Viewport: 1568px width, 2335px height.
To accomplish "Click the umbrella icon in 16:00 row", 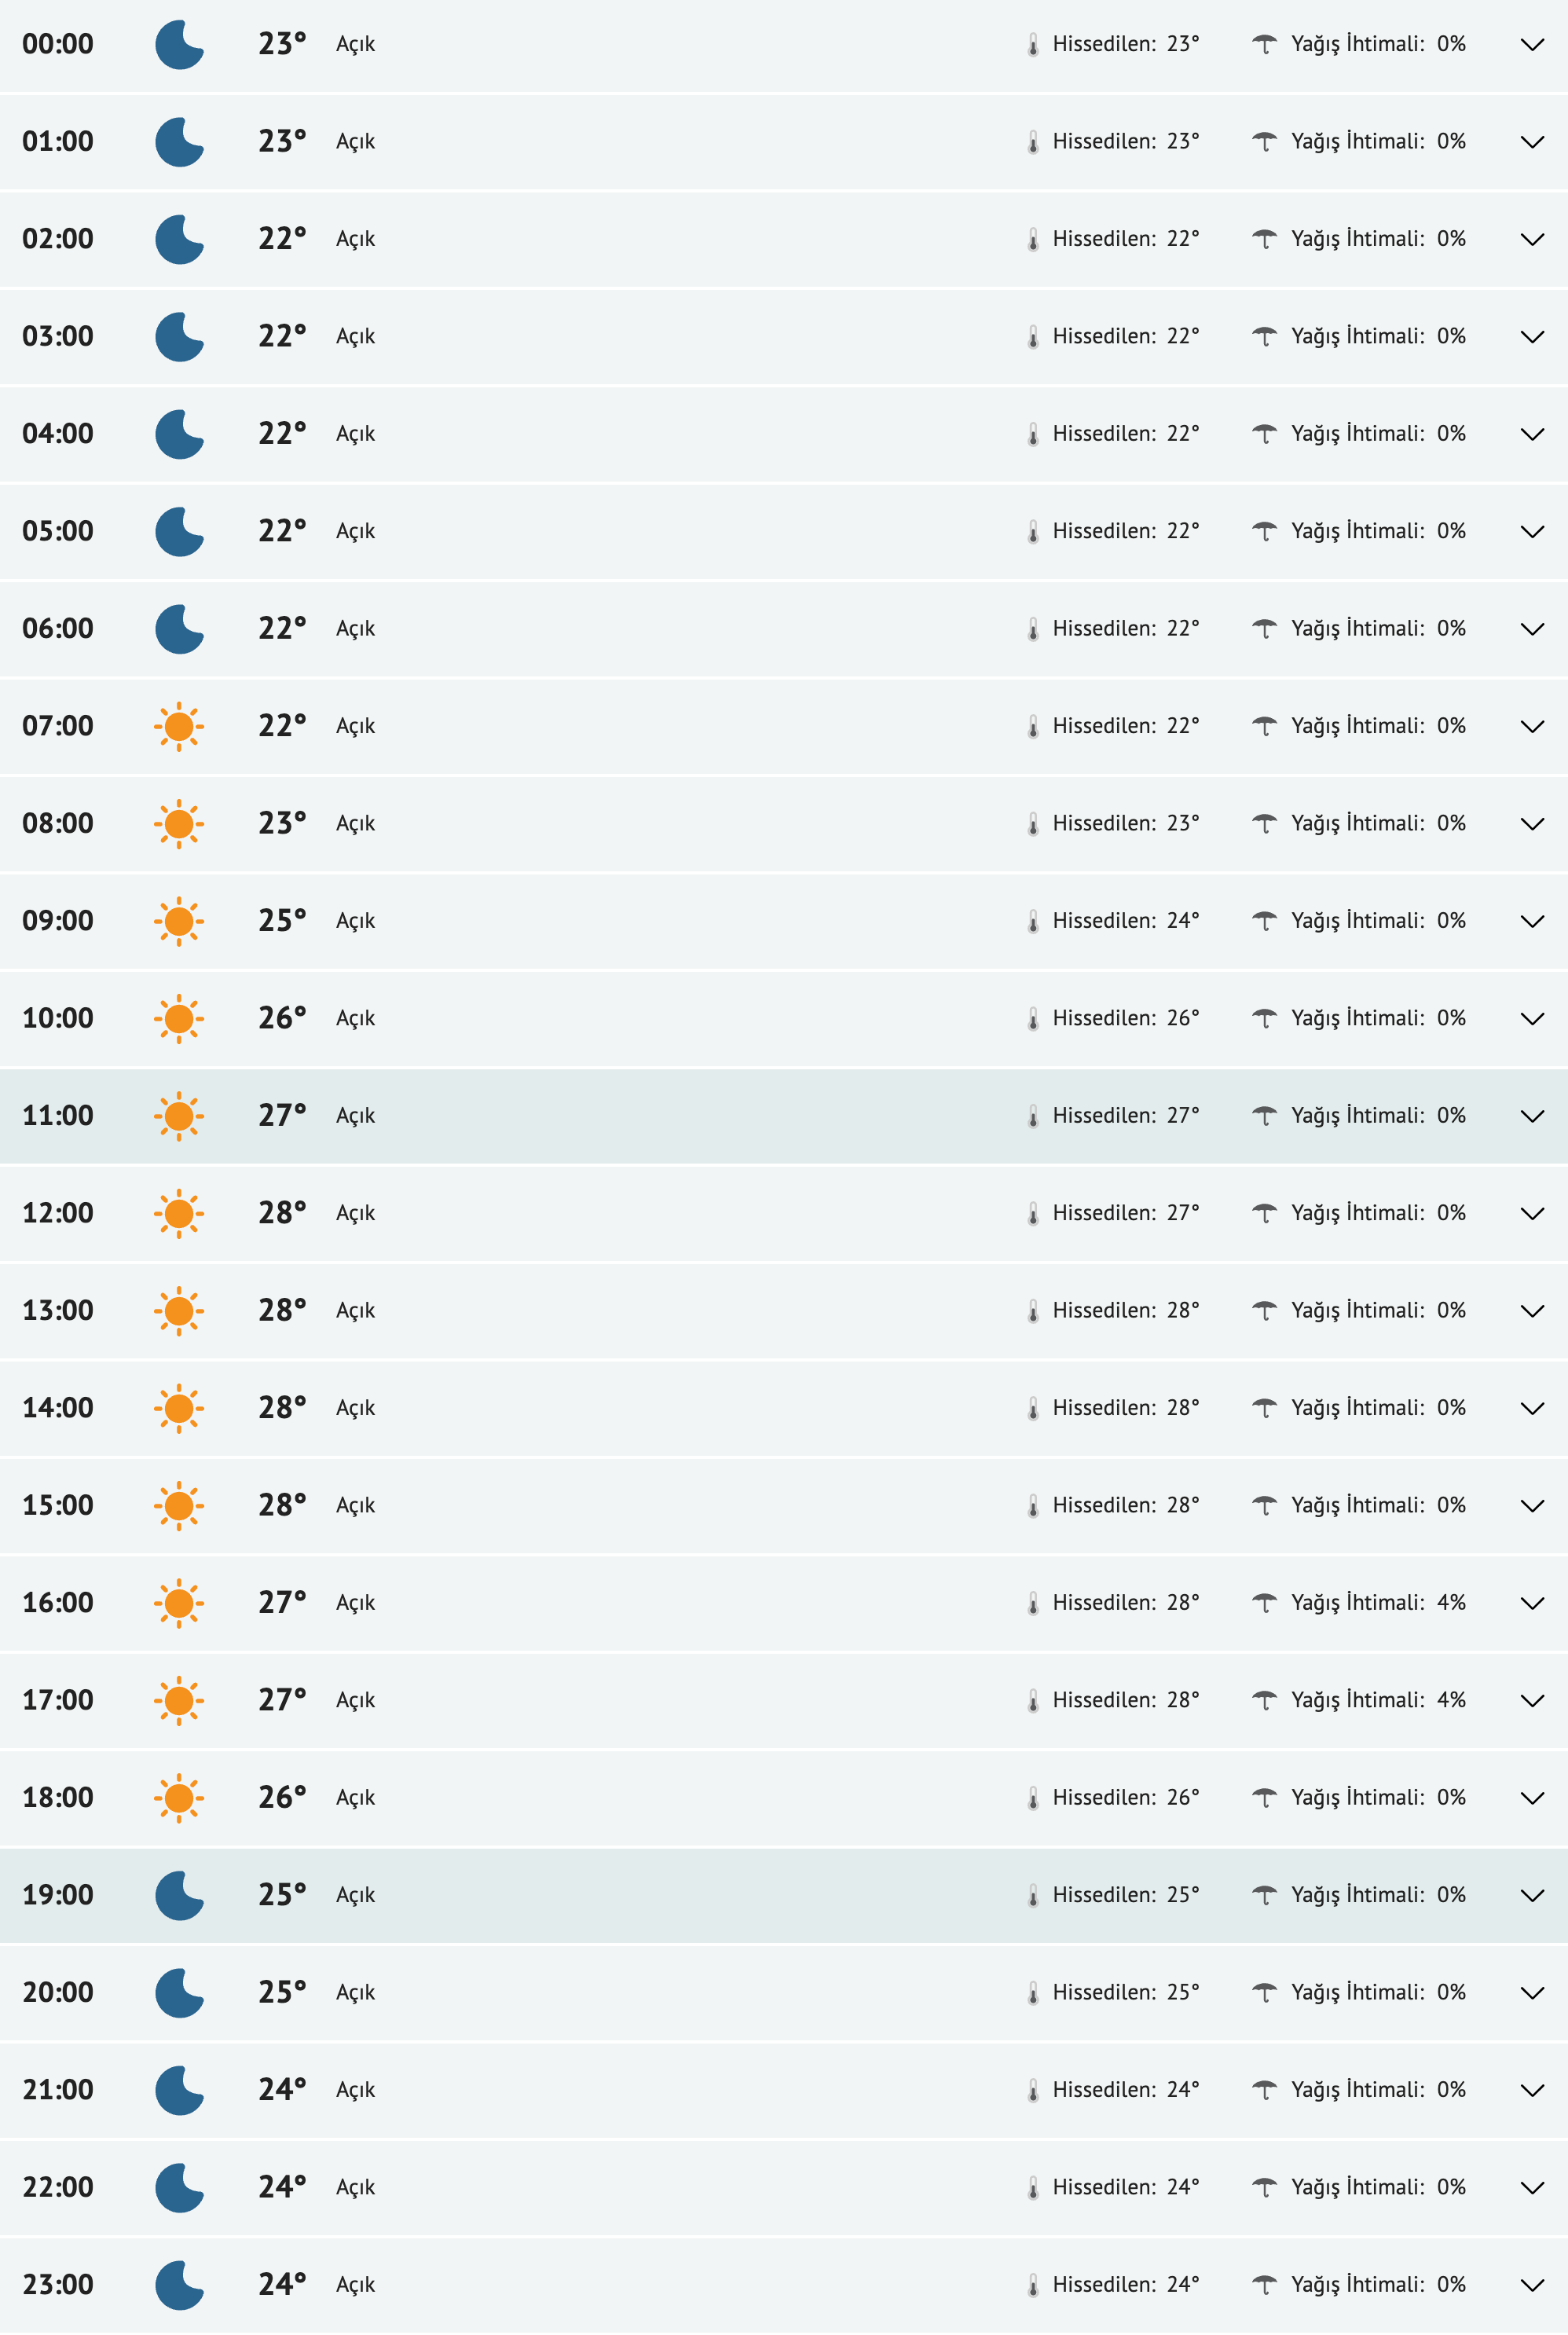I will [1264, 1602].
